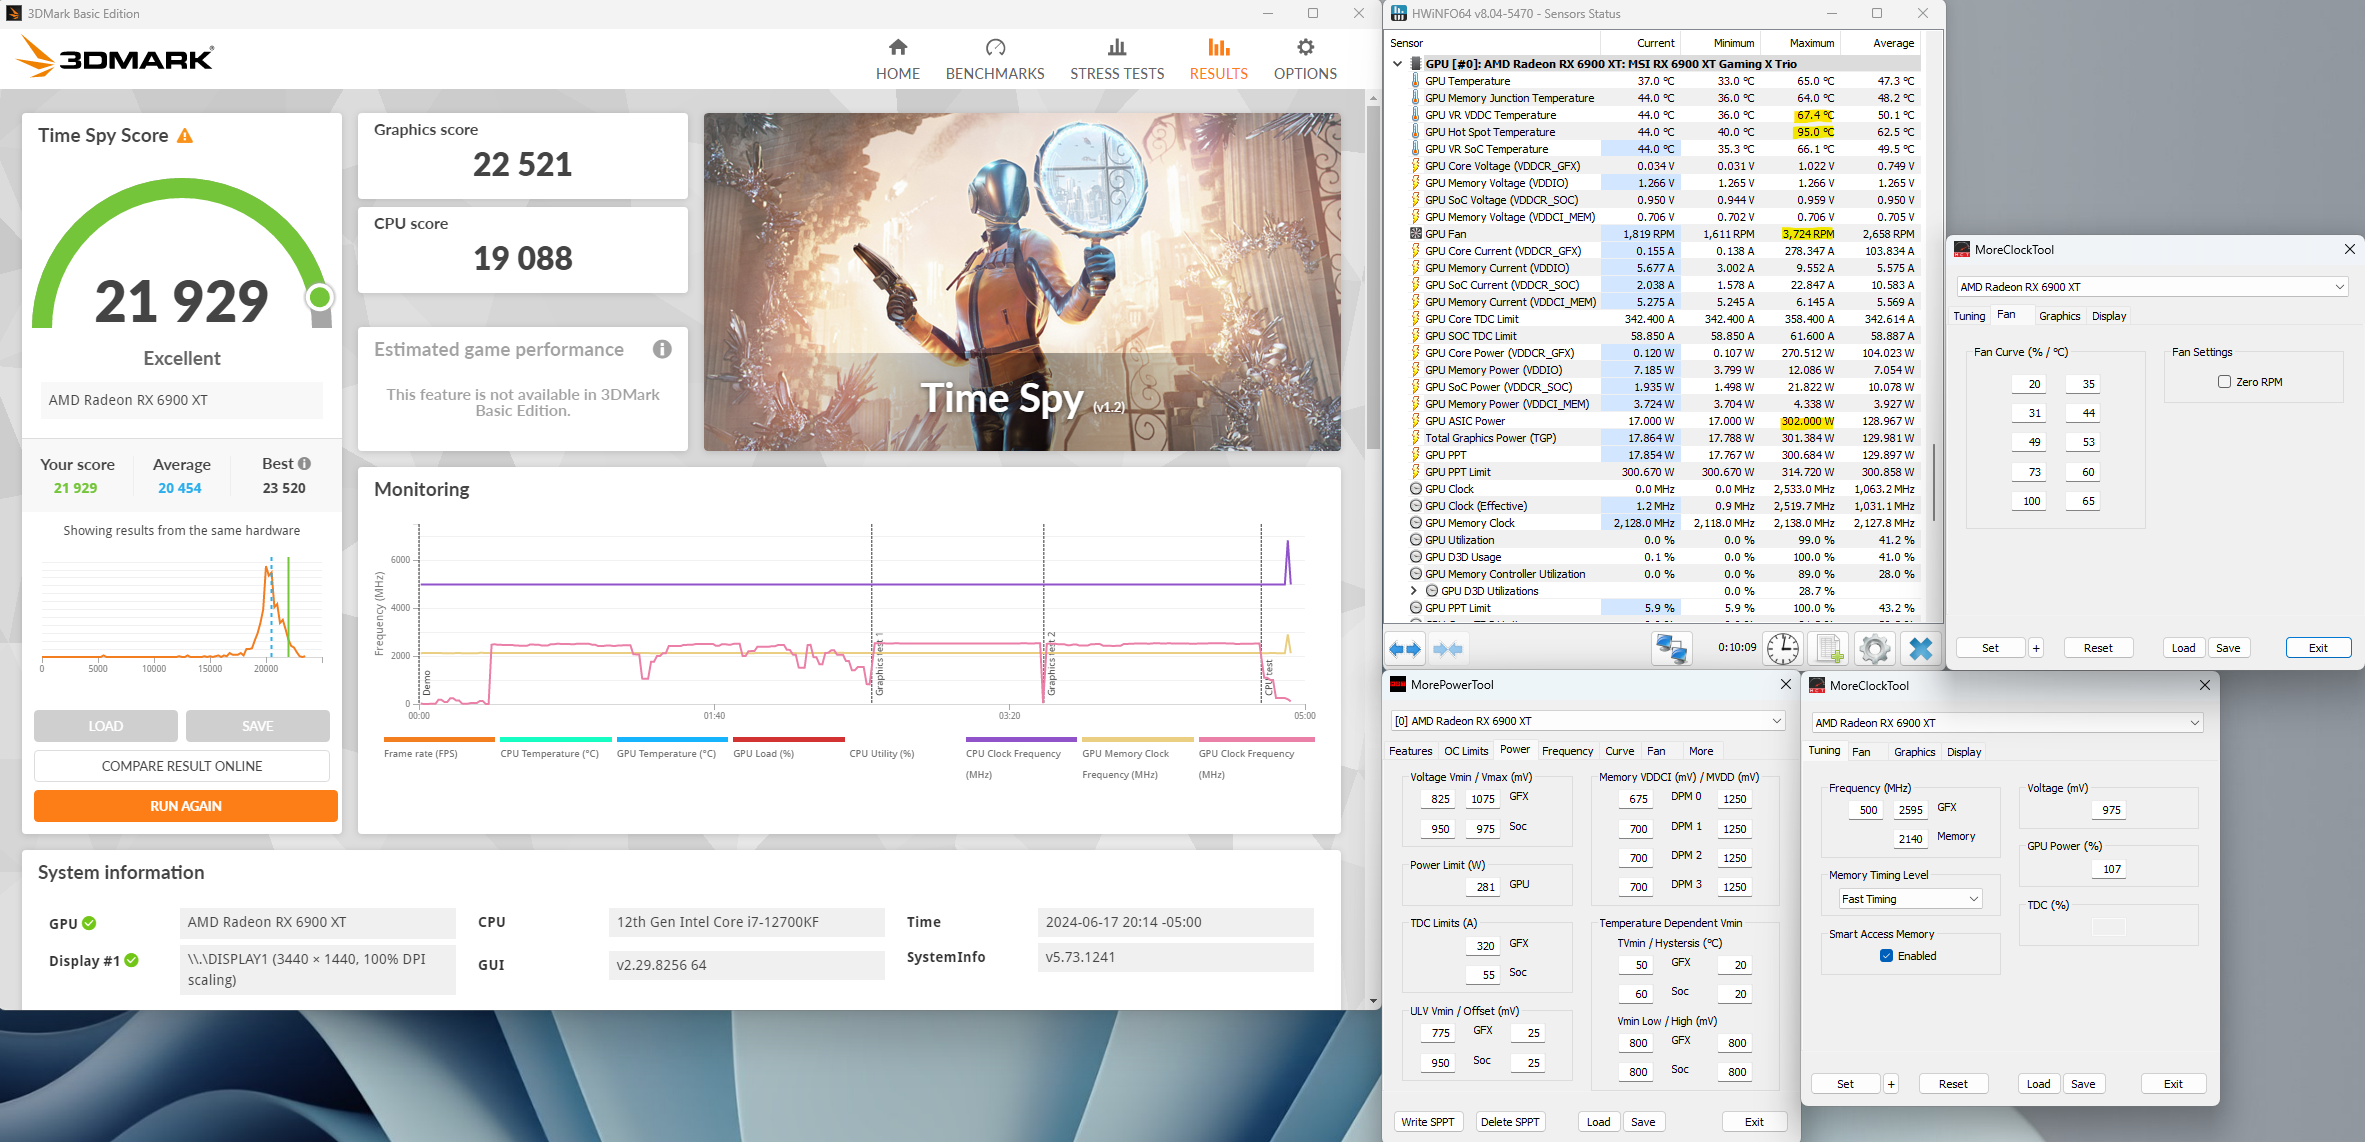This screenshot has width=2365, height=1142.
Task: Open 3DMark OPTIONS gear
Action: pyautogui.click(x=1305, y=60)
